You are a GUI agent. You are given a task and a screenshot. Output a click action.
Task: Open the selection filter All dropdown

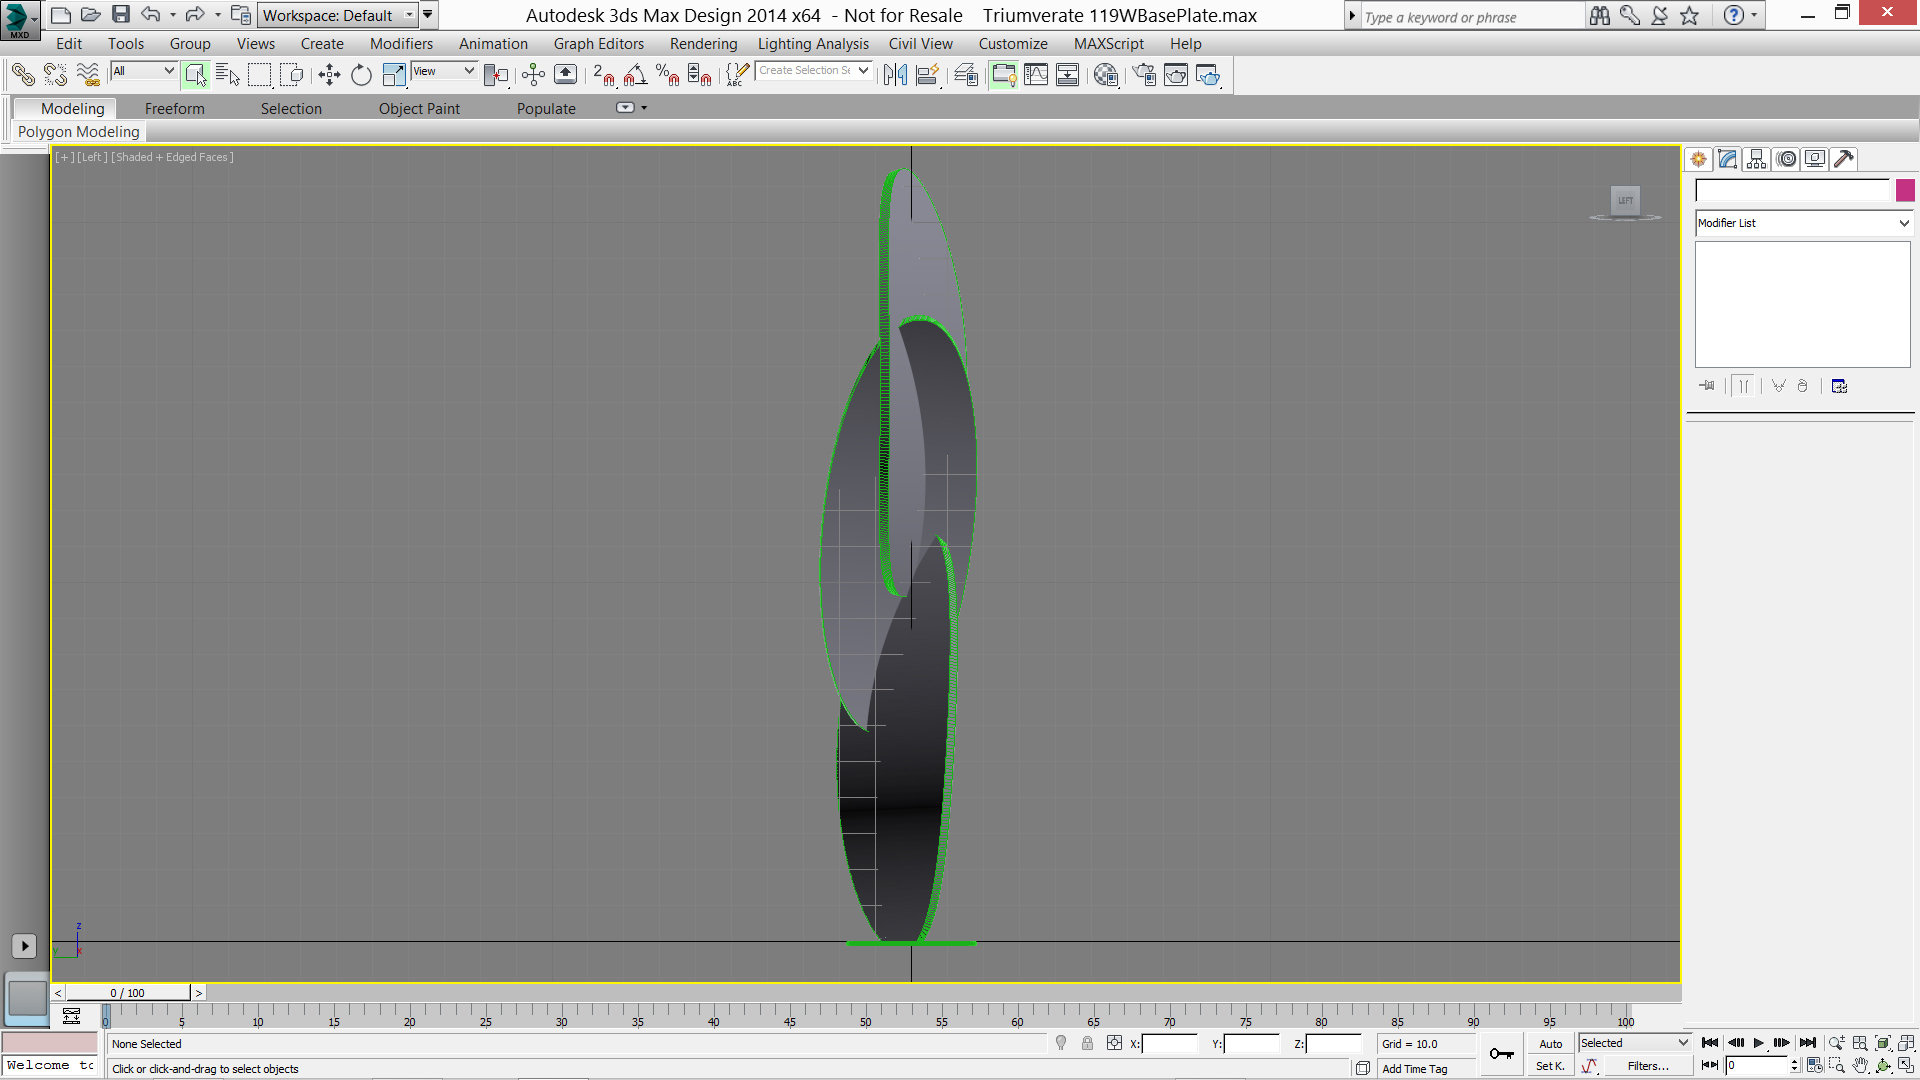click(x=143, y=71)
